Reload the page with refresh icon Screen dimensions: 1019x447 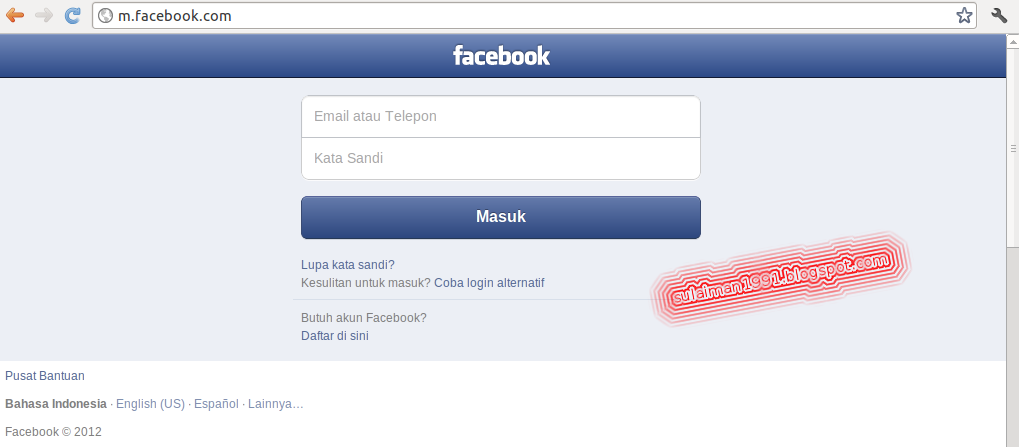tap(73, 15)
